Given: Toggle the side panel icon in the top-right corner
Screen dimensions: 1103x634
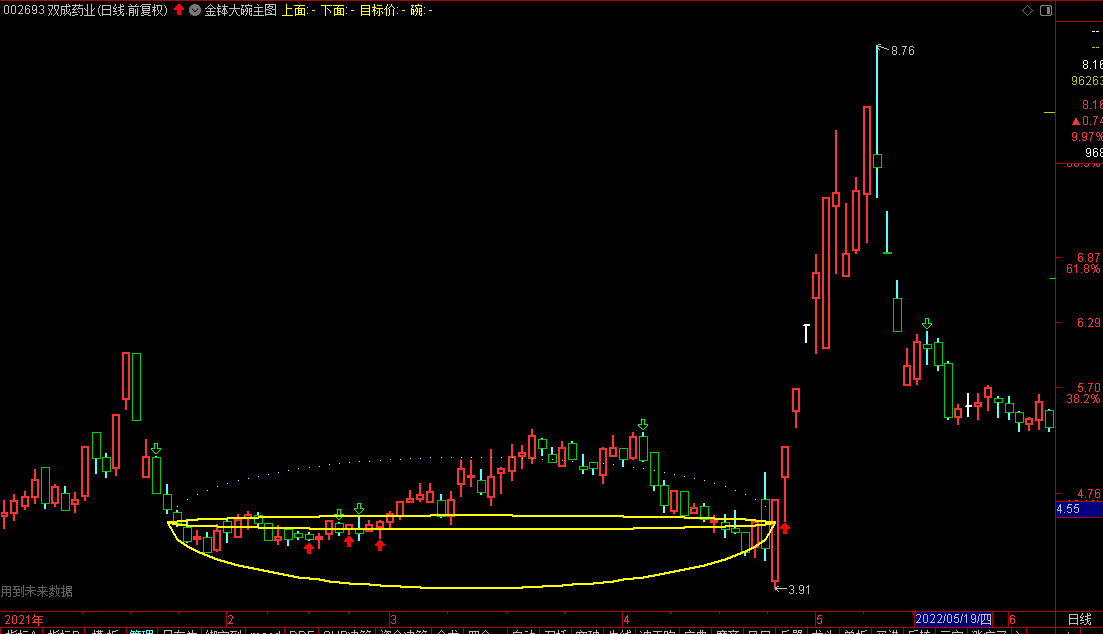Looking at the screenshot, I should tap(1046, 10).
